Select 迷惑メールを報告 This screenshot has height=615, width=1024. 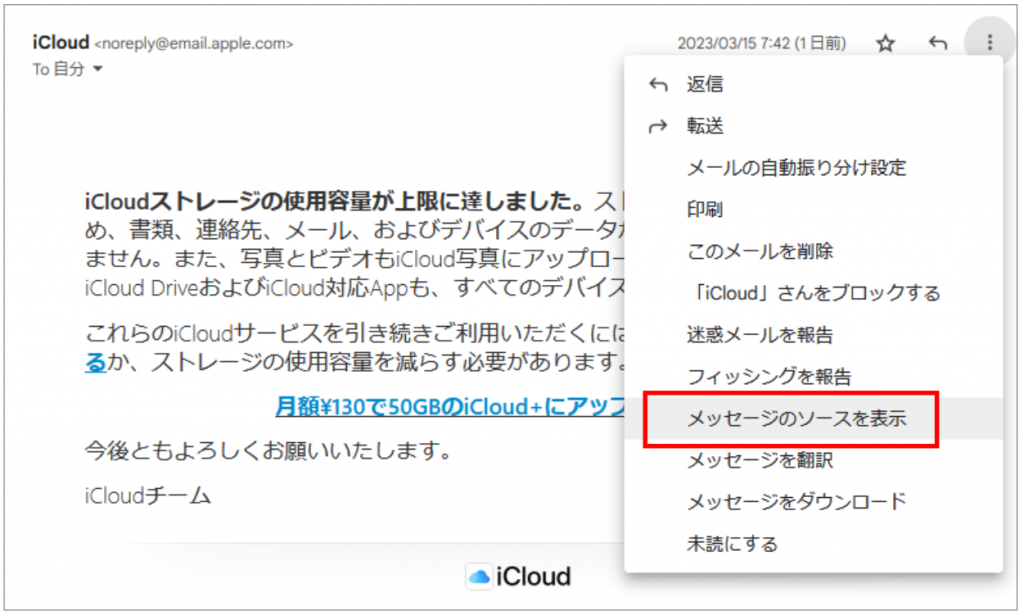tap(813, 335)
